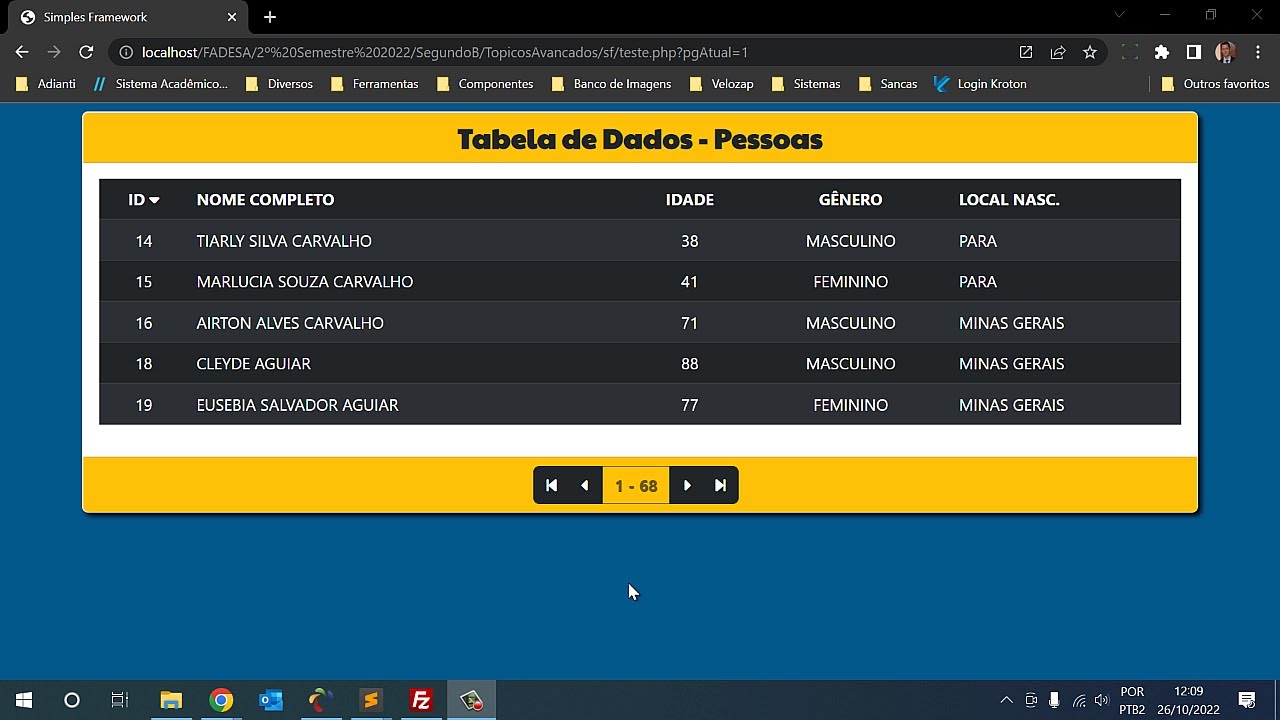Select row AIRTON ALVES CARVALHO
Screen dimensions: 1280x720
pos(640,323)
